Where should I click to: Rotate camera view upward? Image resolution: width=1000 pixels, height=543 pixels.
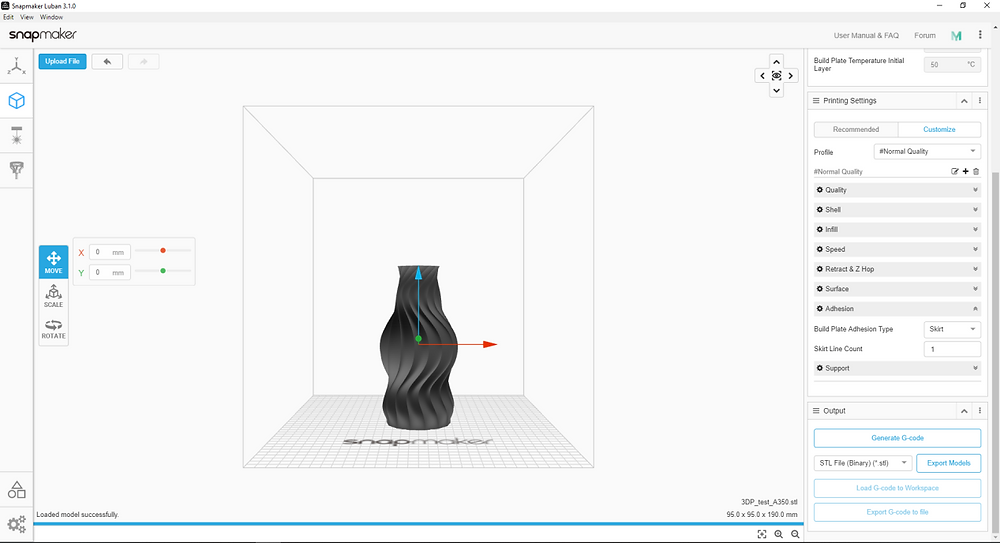[776, 62]
